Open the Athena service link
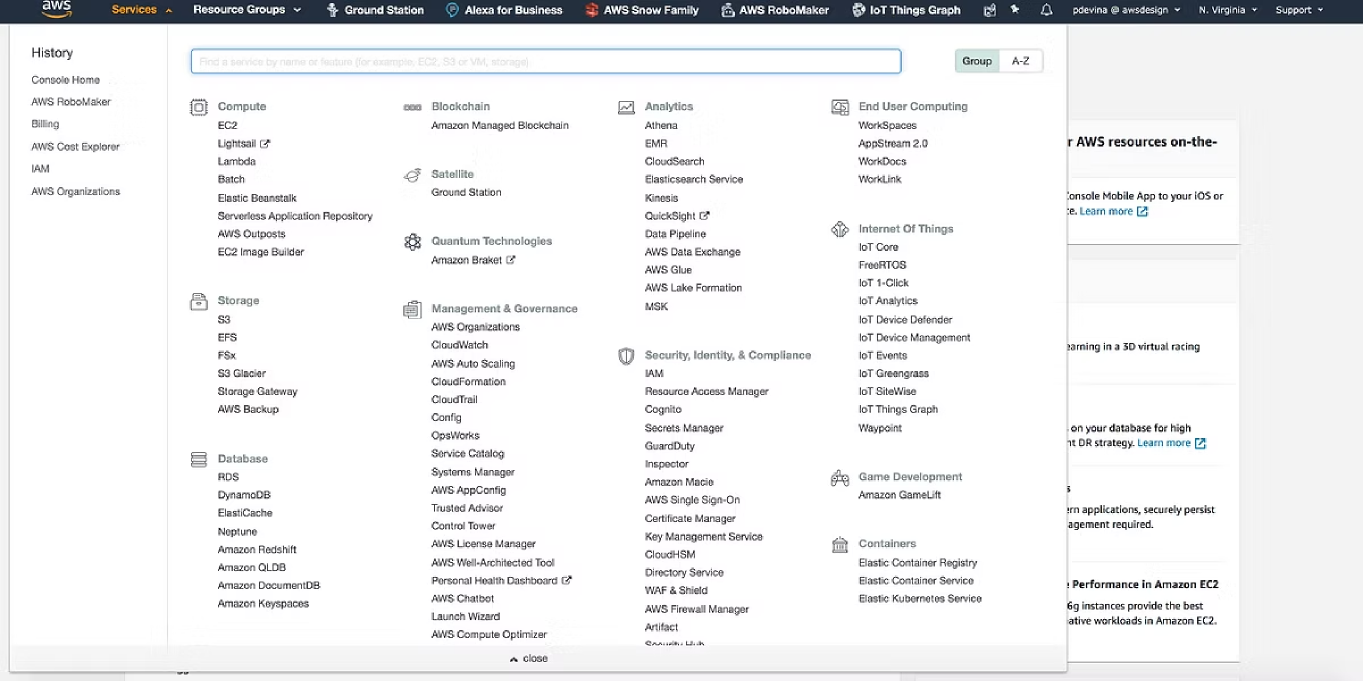The height and width of the screenshot is (681, 1363). pos(661,126)
